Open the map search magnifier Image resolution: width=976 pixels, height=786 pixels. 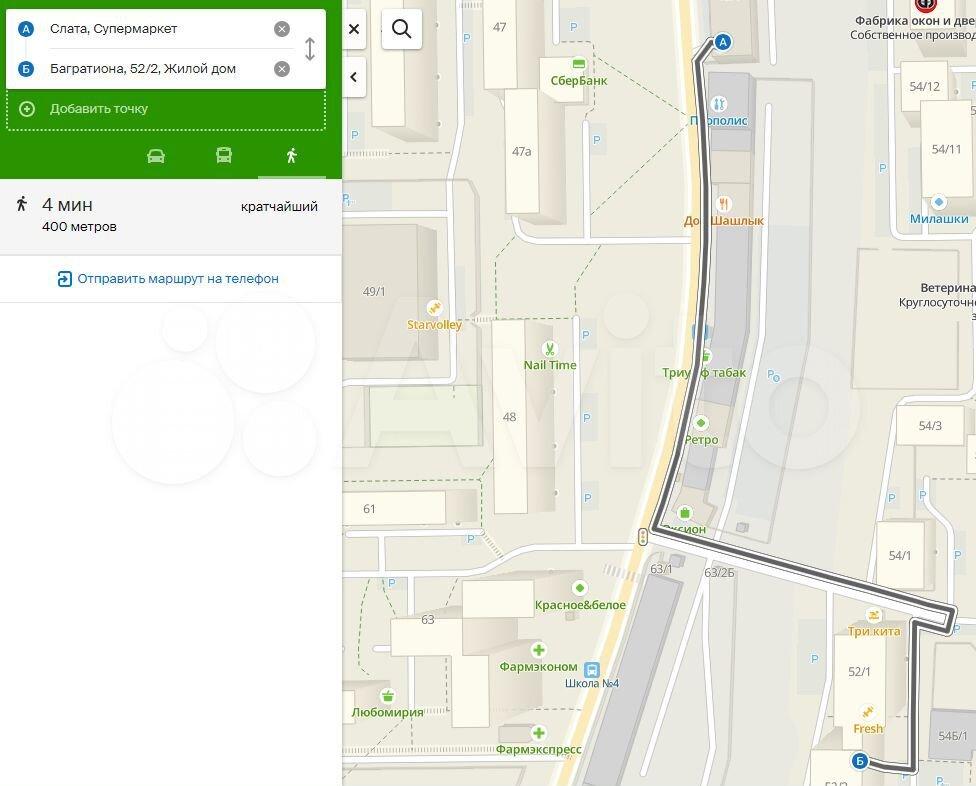(x=402, y=29)
